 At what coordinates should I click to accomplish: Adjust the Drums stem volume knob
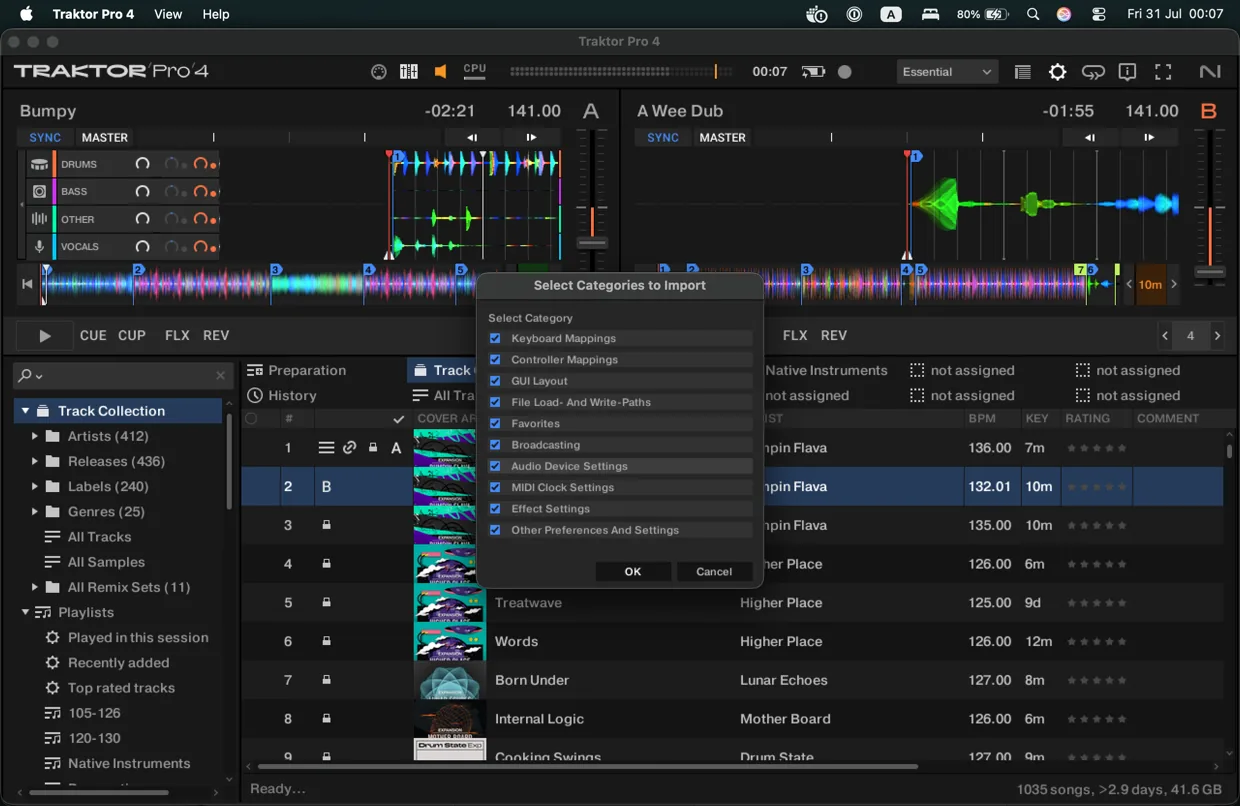point(142,164)
